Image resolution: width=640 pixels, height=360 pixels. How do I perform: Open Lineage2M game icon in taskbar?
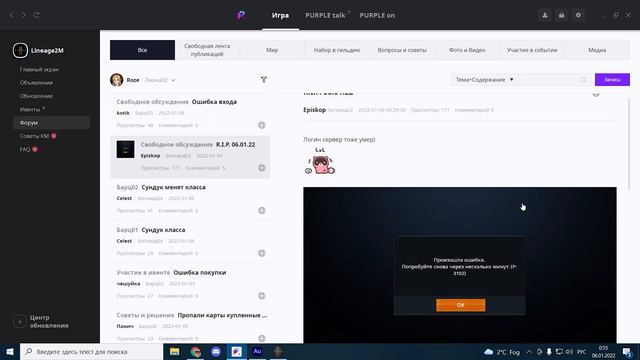(x=278, y=351)
